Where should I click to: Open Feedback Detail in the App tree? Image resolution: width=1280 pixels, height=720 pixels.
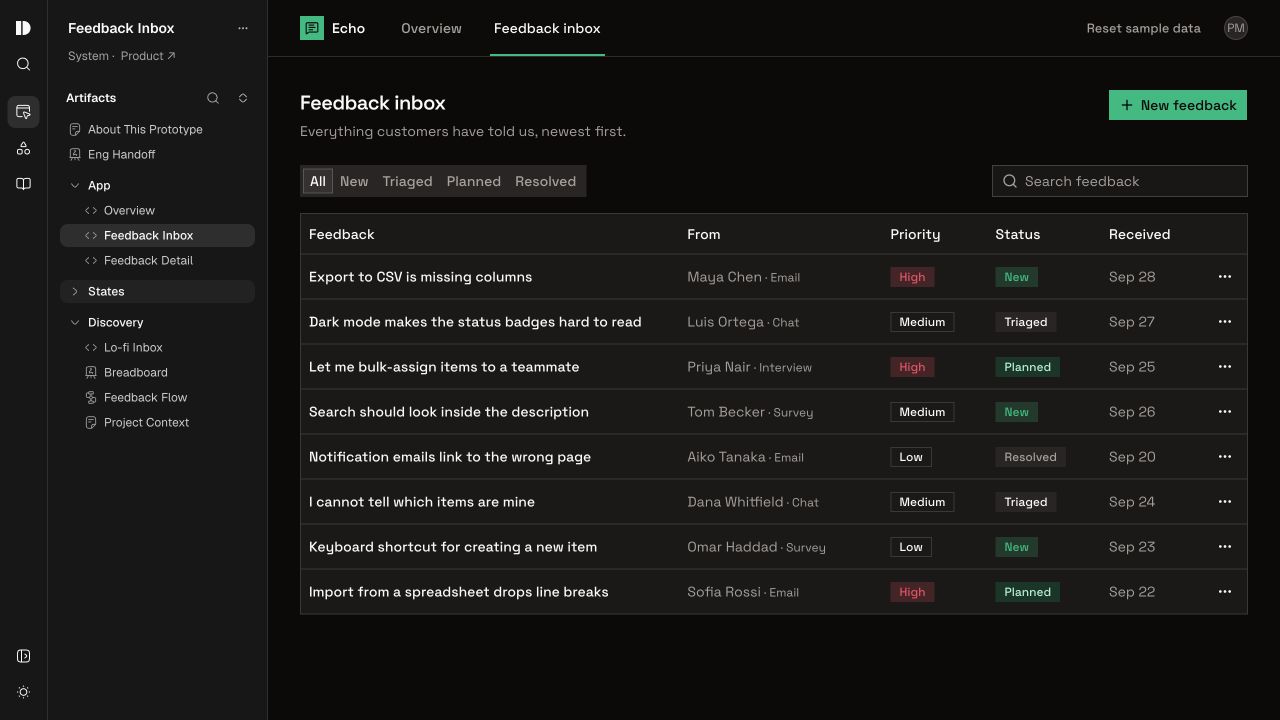tap(157, 260)
